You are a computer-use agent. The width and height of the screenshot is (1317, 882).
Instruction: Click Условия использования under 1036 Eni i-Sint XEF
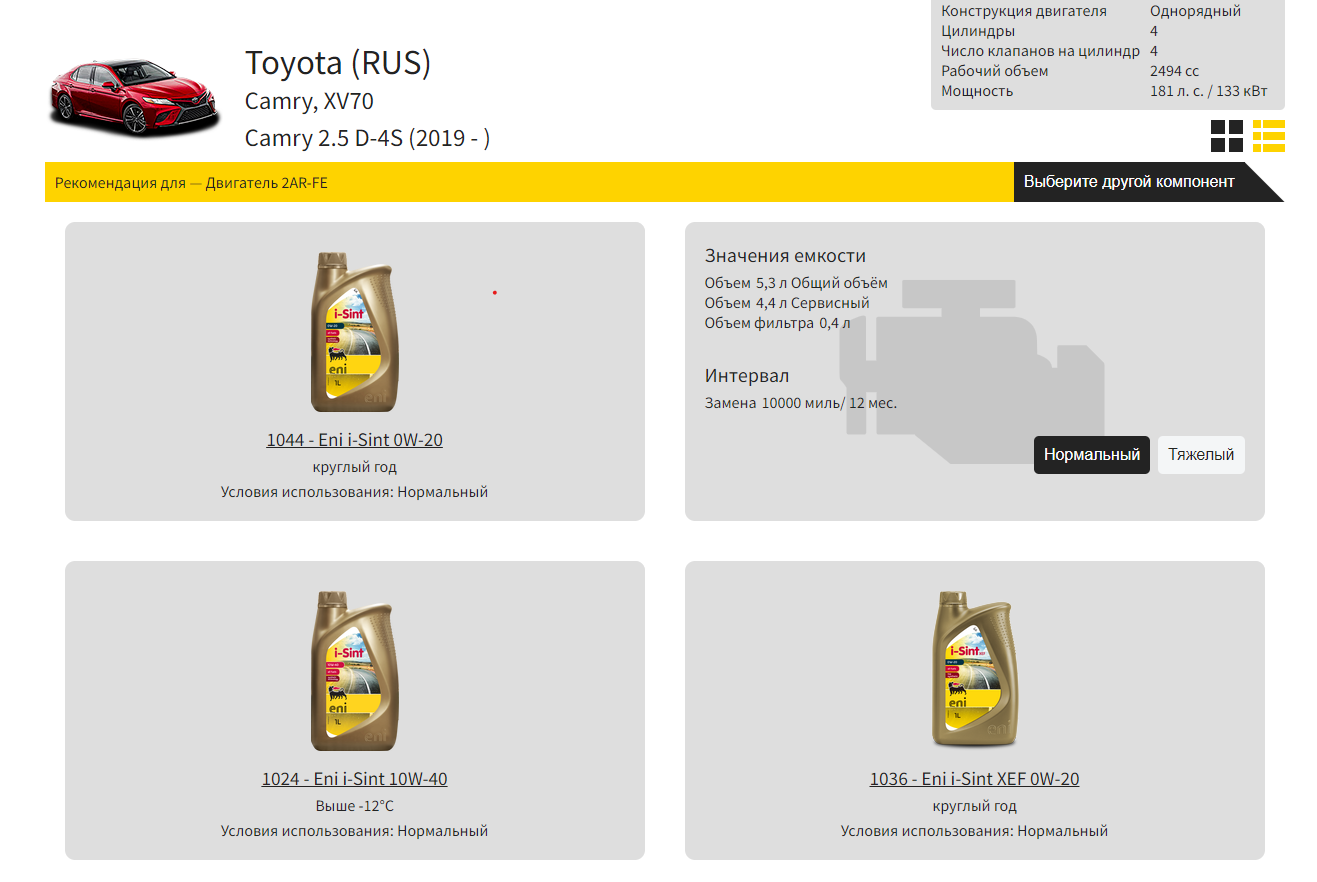pyautogui.click(x=974, y=831)
